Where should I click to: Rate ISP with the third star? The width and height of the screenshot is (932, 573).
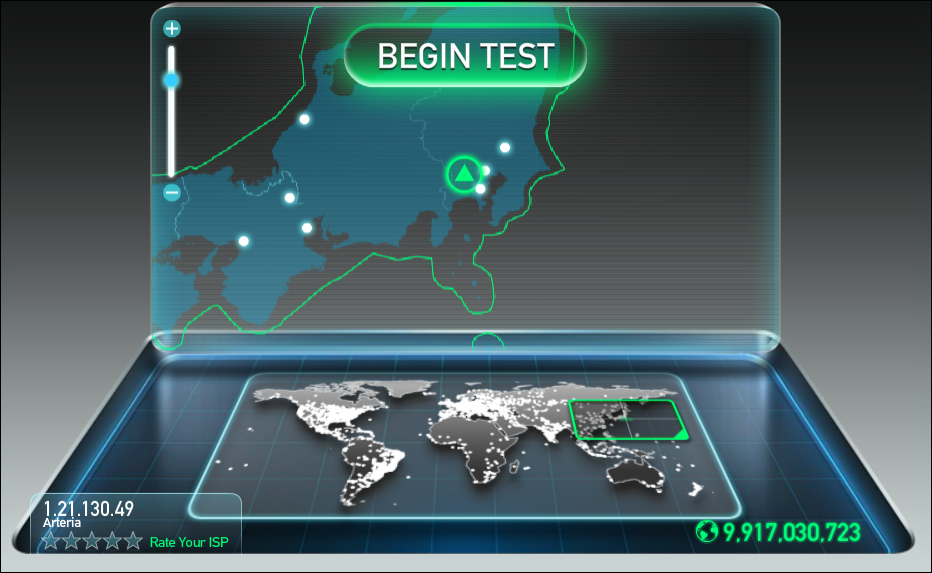[x=92, y=541]
